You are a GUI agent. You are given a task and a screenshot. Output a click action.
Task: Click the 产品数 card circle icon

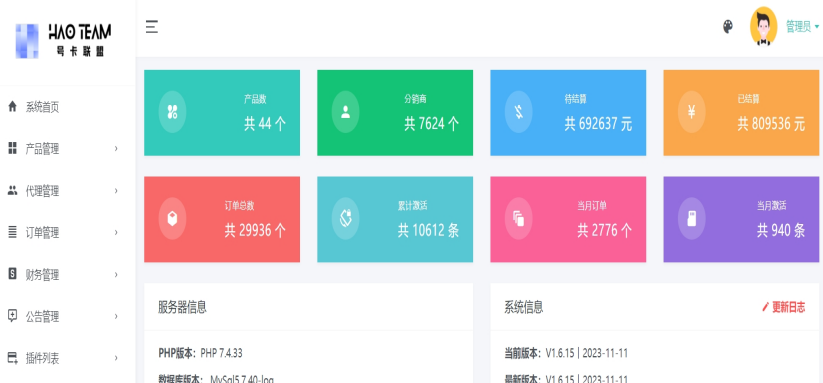[172, 112]
